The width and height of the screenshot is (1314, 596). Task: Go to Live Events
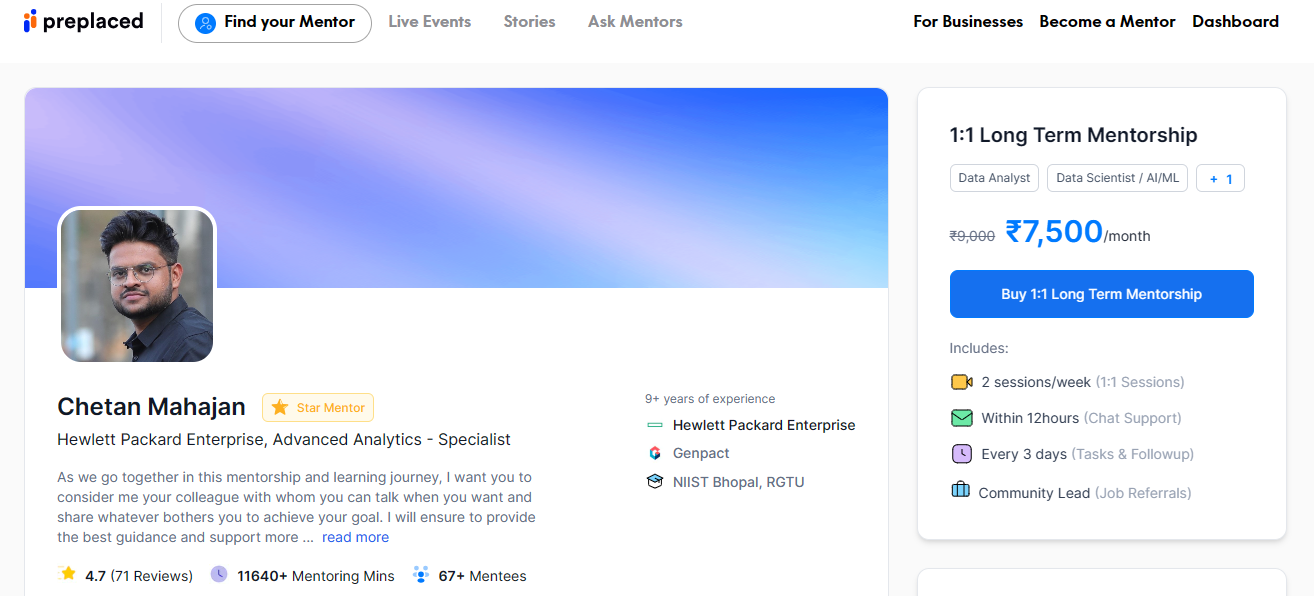(x=430, y=21)
